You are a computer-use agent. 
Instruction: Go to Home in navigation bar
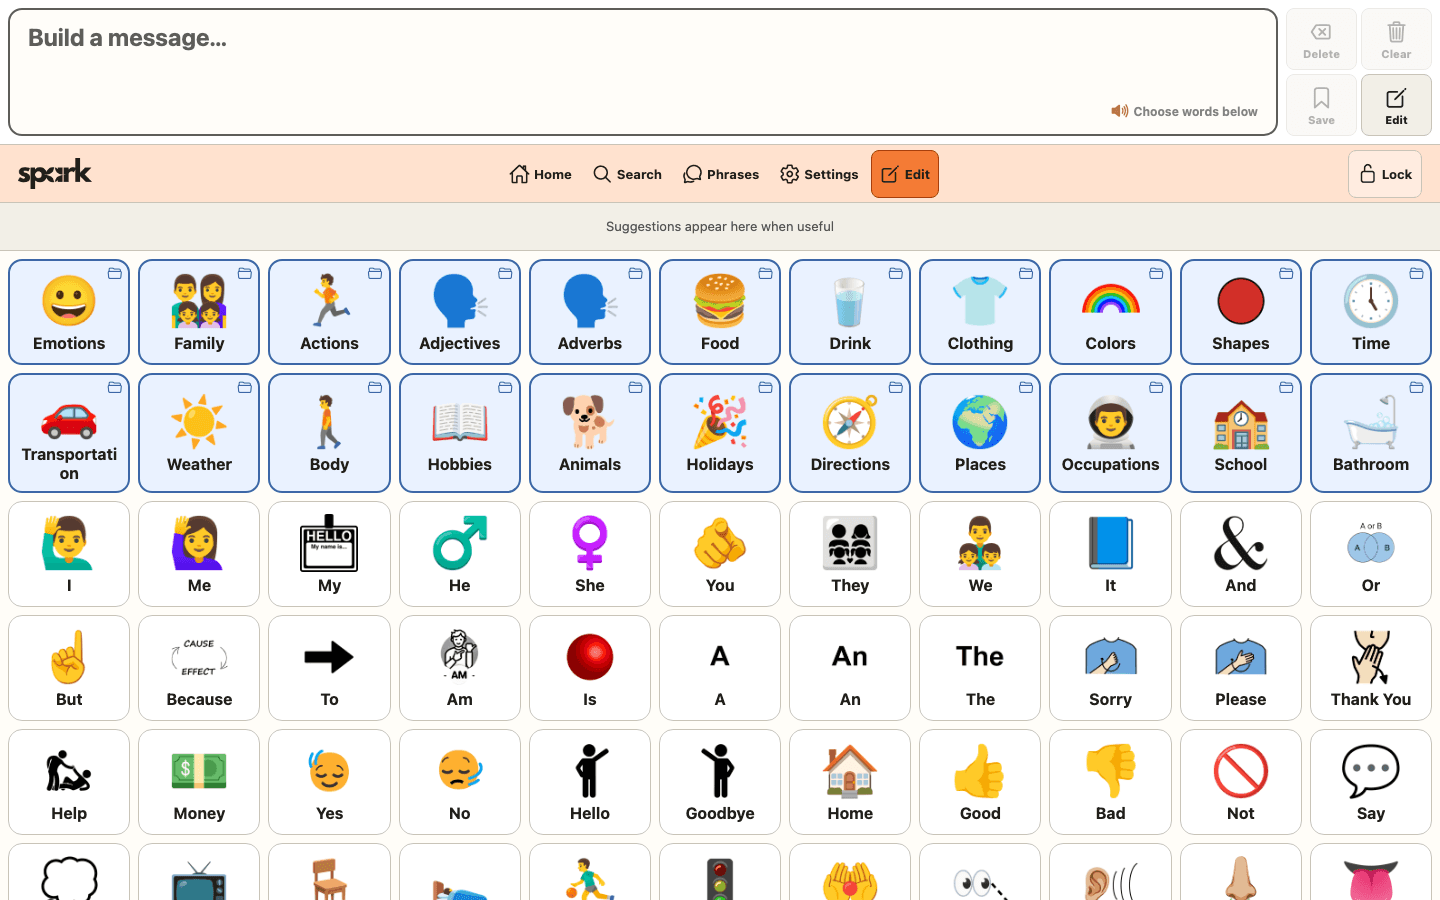coord(540,174)
